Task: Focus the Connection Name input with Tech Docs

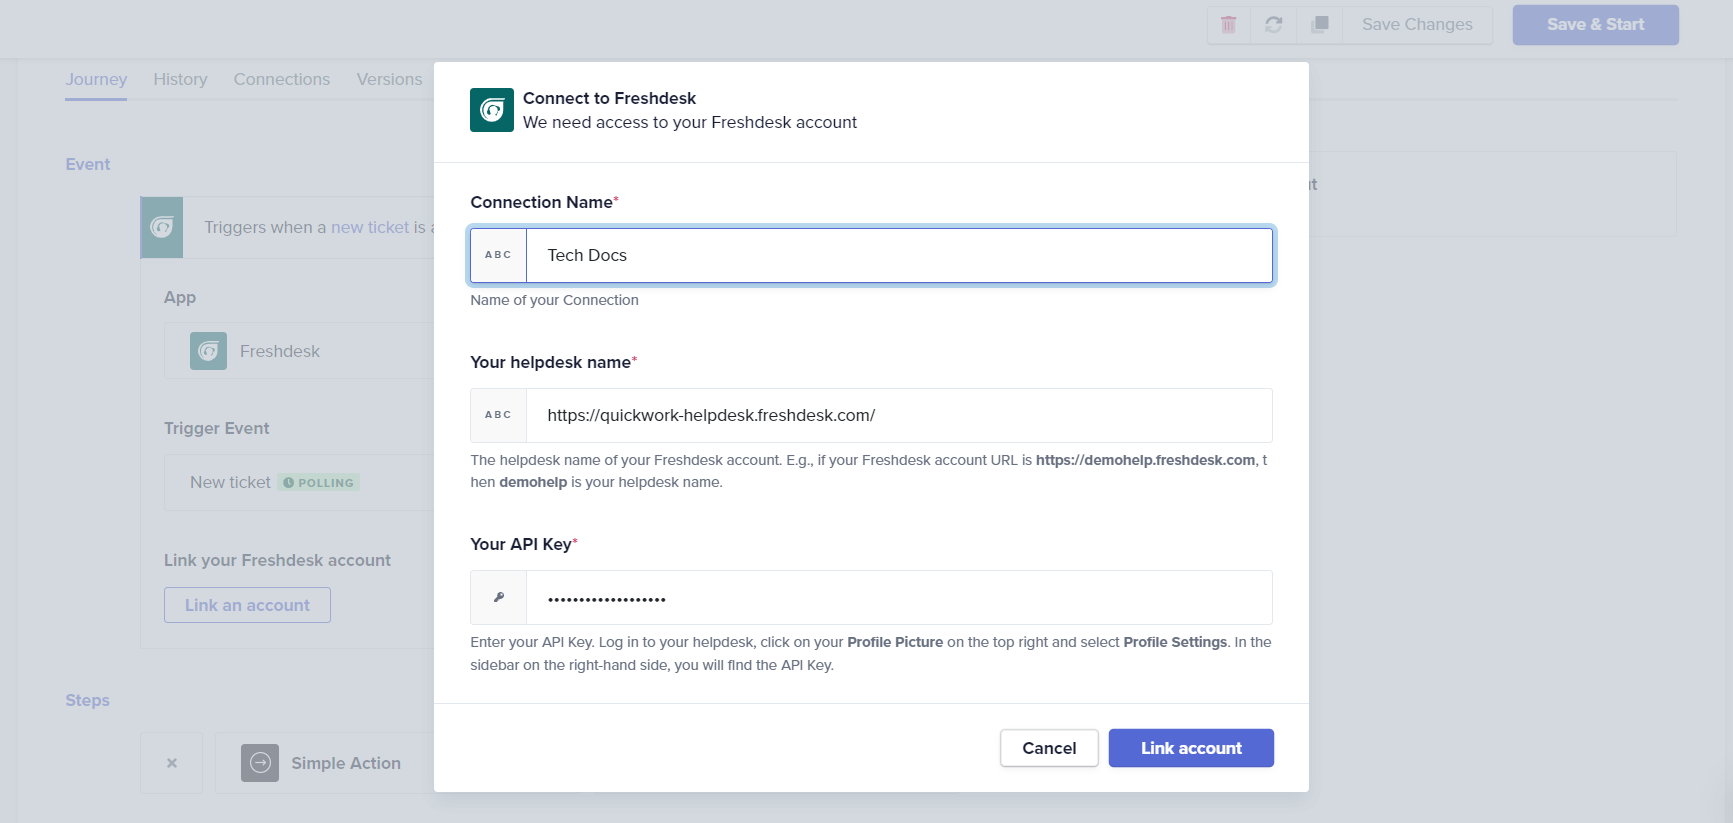Action: pyautogui.click(x=899, y=255)
